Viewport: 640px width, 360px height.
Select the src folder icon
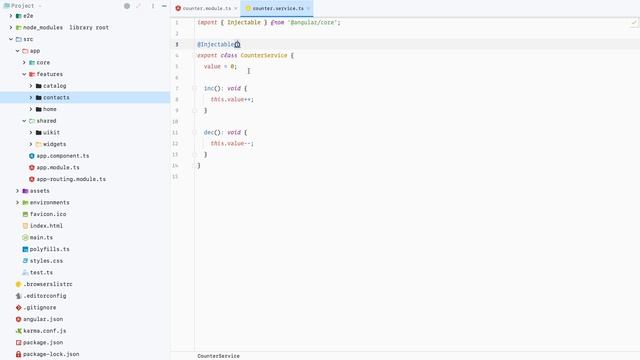18,39
